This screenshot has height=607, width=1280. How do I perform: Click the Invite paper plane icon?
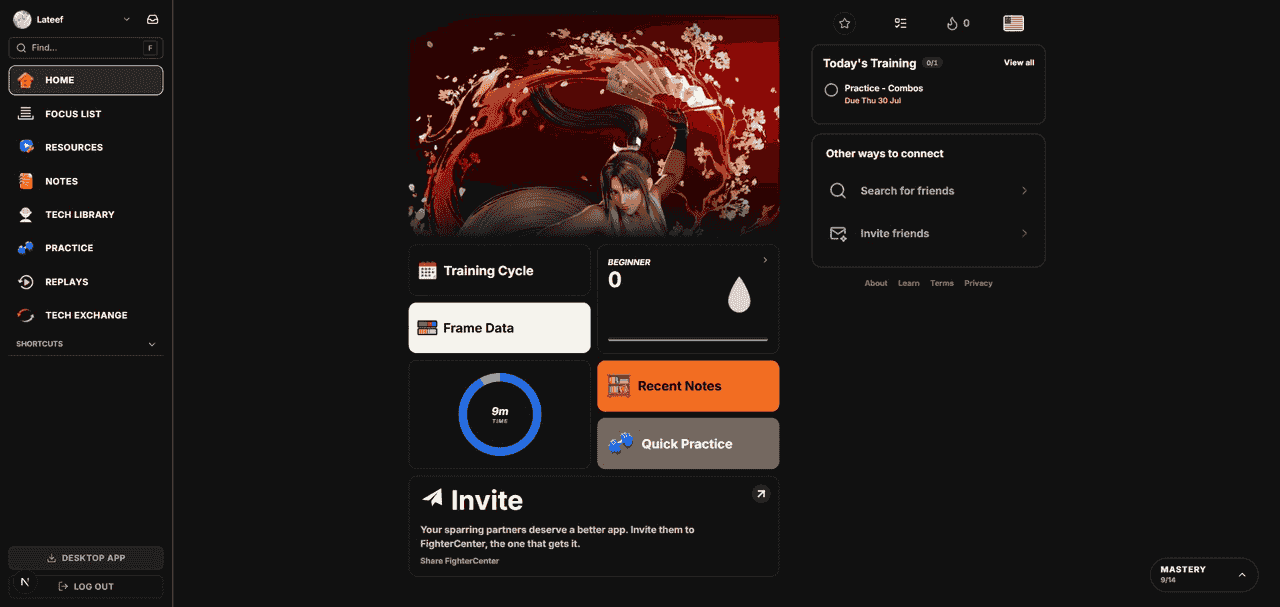coord(432,497)
